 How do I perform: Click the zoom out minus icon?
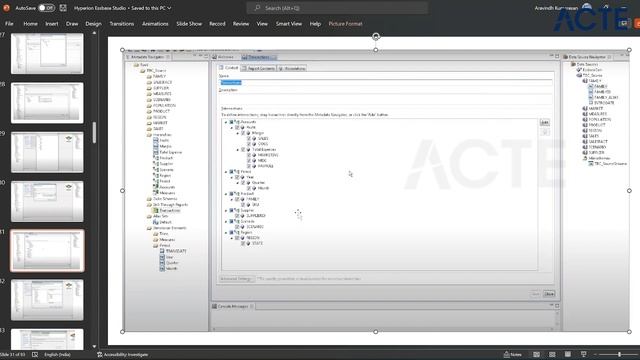point(596,354)
